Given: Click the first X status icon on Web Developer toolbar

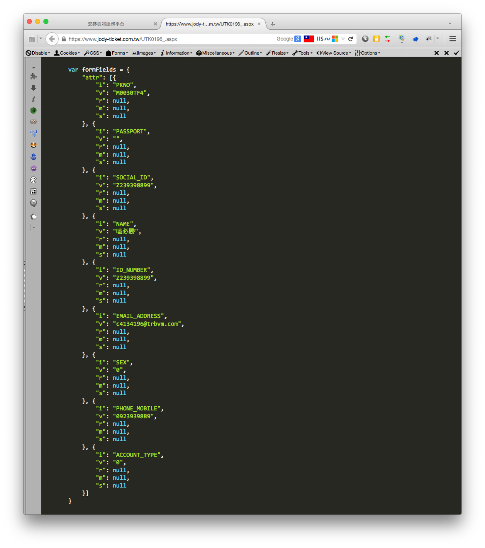Looking at the screenshot, I should point(436,53).
